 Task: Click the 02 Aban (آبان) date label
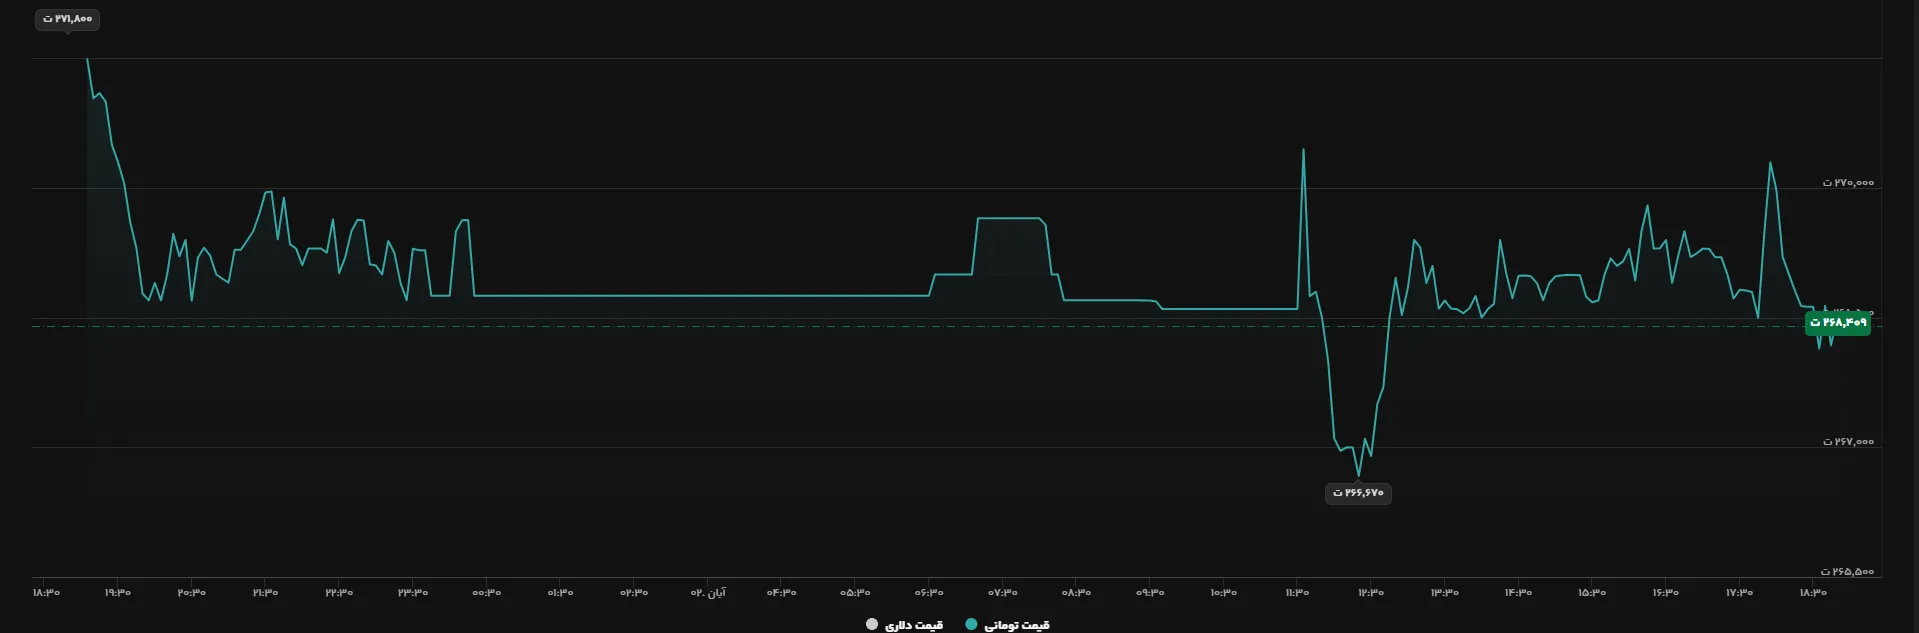click(x=708, y=593)
